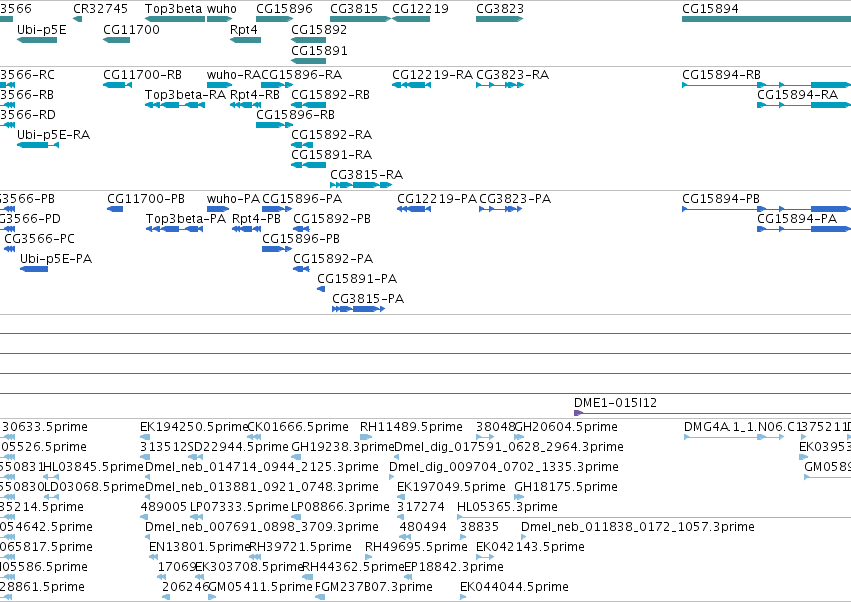Click transcript CG15892-RB
The width and height of the screenshot is (851, 602).
pos(308,105)
